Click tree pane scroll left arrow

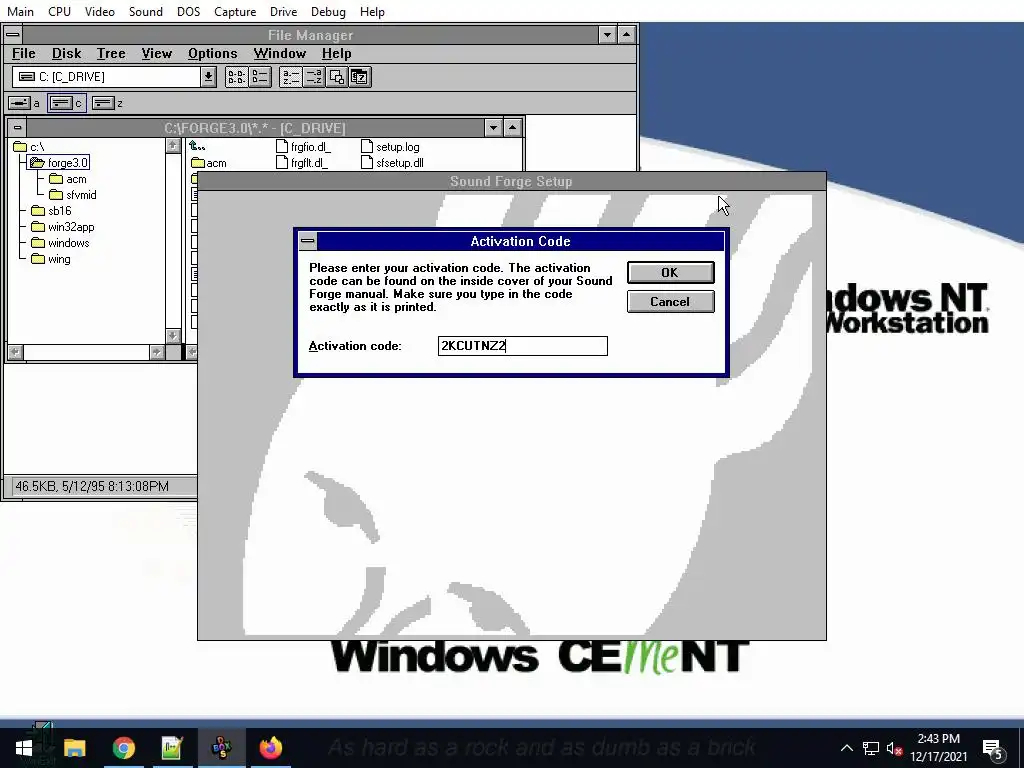click(15, 353)
